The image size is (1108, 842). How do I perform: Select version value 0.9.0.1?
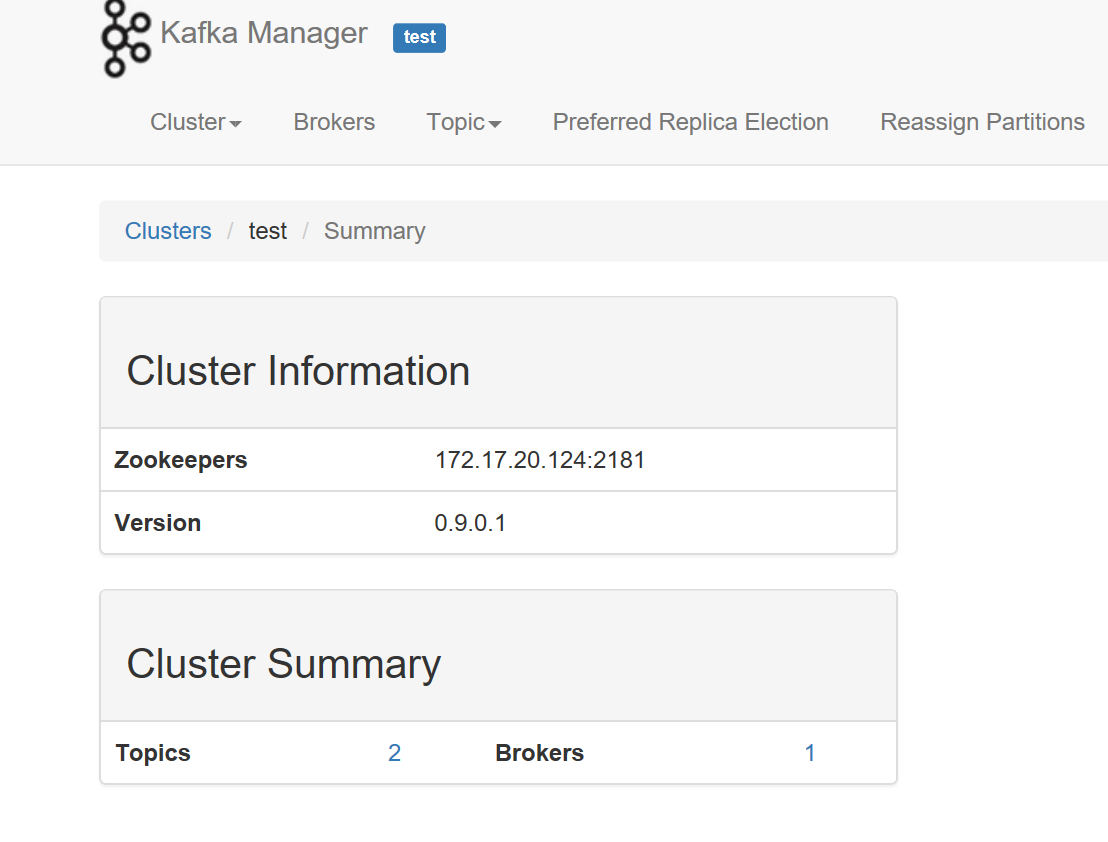coord(470,523)
